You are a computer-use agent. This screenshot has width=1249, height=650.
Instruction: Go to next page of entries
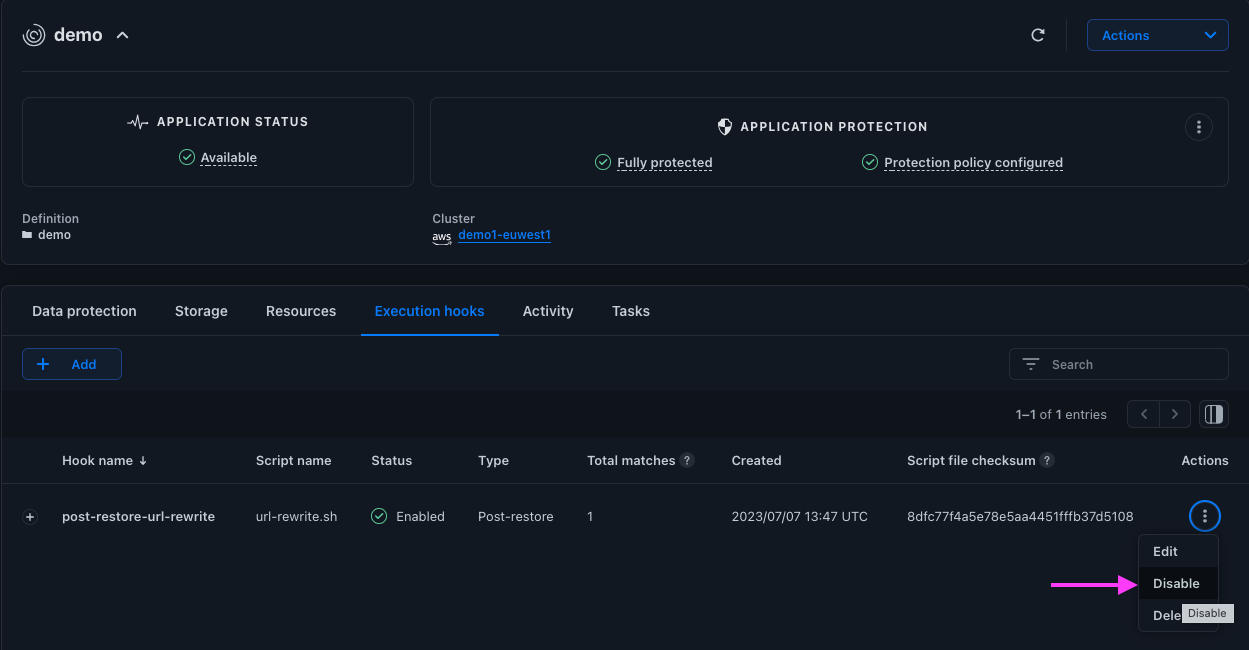tap(1175, 414)
